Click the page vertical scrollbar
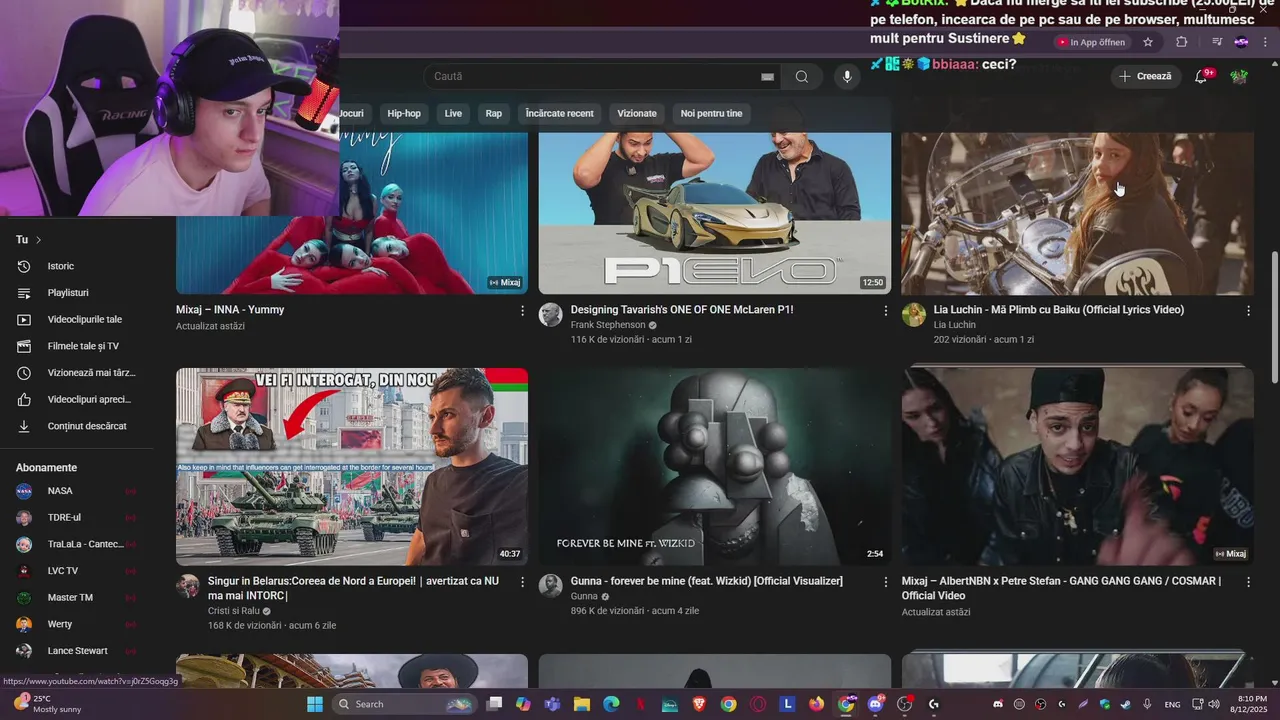Viewport: 1280px width, 720px height. click(x=1274, y=316)
